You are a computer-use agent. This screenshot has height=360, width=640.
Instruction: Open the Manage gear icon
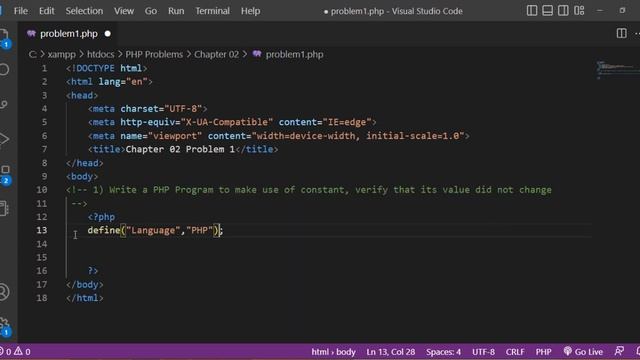4,326
